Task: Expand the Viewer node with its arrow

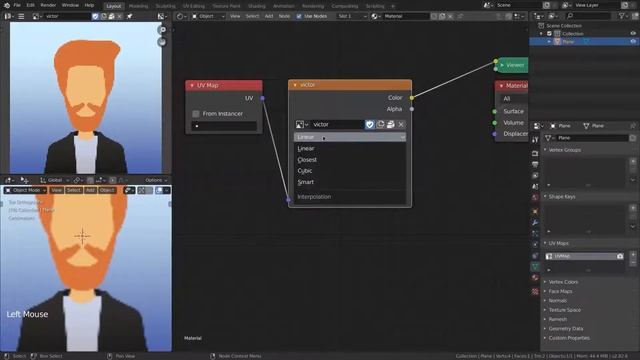Action: [502, 65]
